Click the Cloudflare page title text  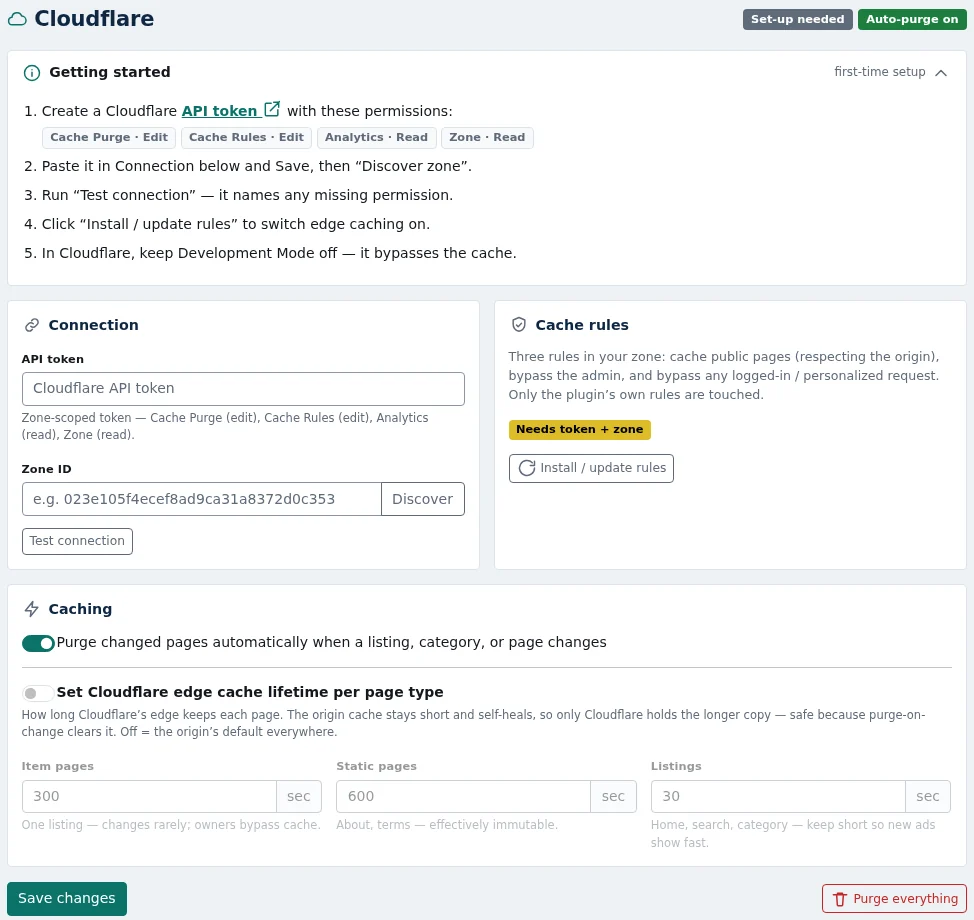pos(94,19)
